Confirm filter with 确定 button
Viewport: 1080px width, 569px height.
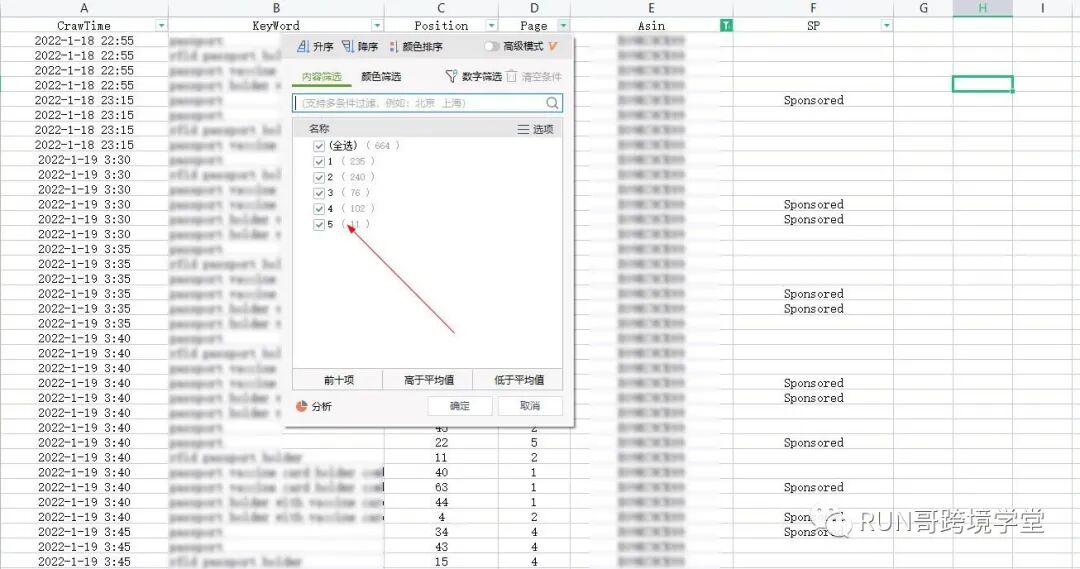click(459, 406)
